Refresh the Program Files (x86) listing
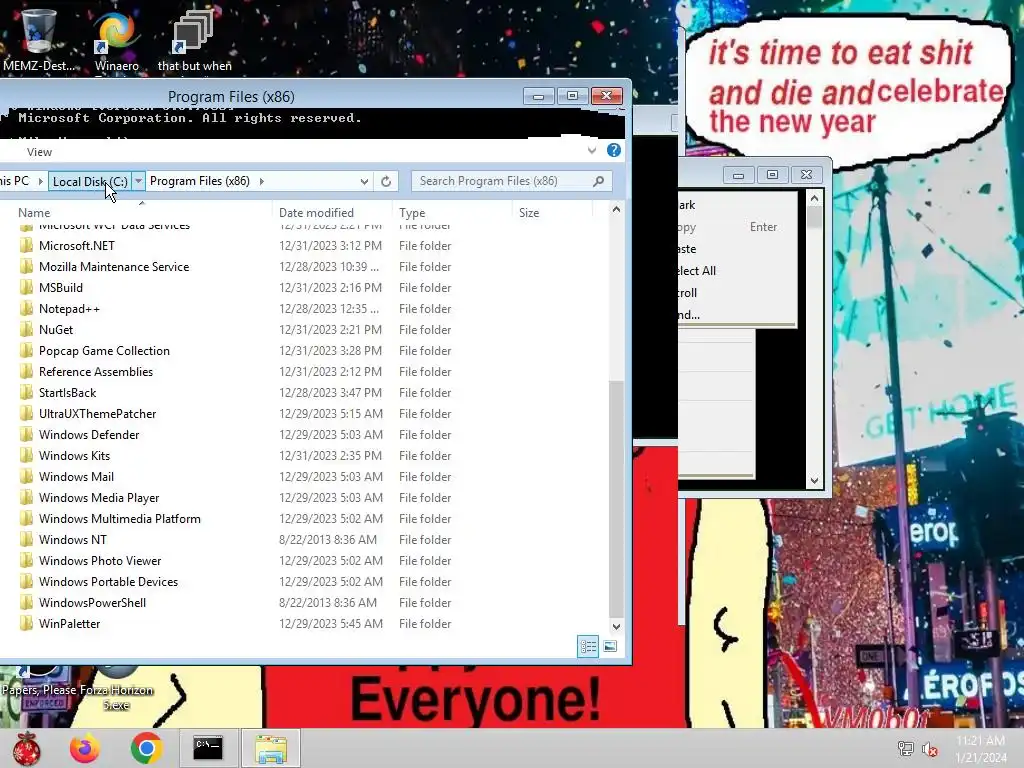The width and height of the screenshot is (1024, 768). click(386, 182)
